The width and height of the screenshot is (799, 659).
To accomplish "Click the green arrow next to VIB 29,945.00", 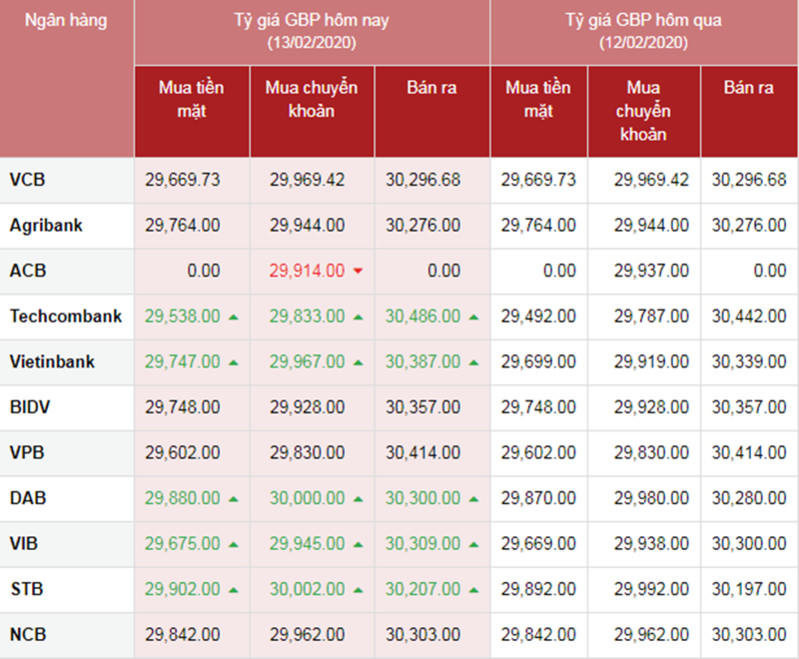I will click(x=358, y=545).
